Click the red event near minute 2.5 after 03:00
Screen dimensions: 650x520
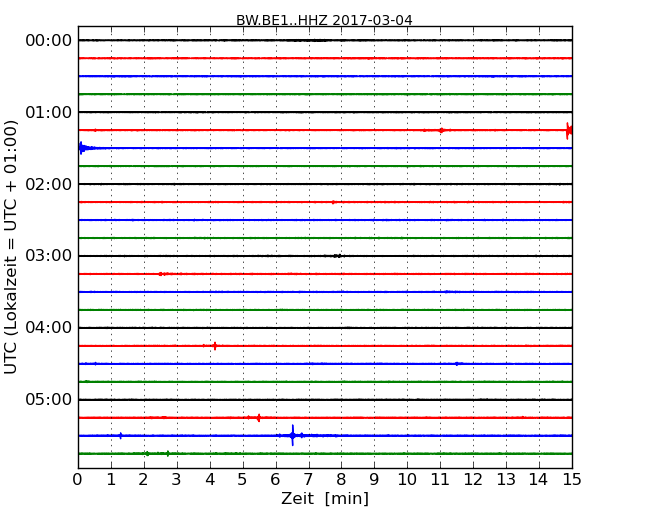tap(162, 274)
